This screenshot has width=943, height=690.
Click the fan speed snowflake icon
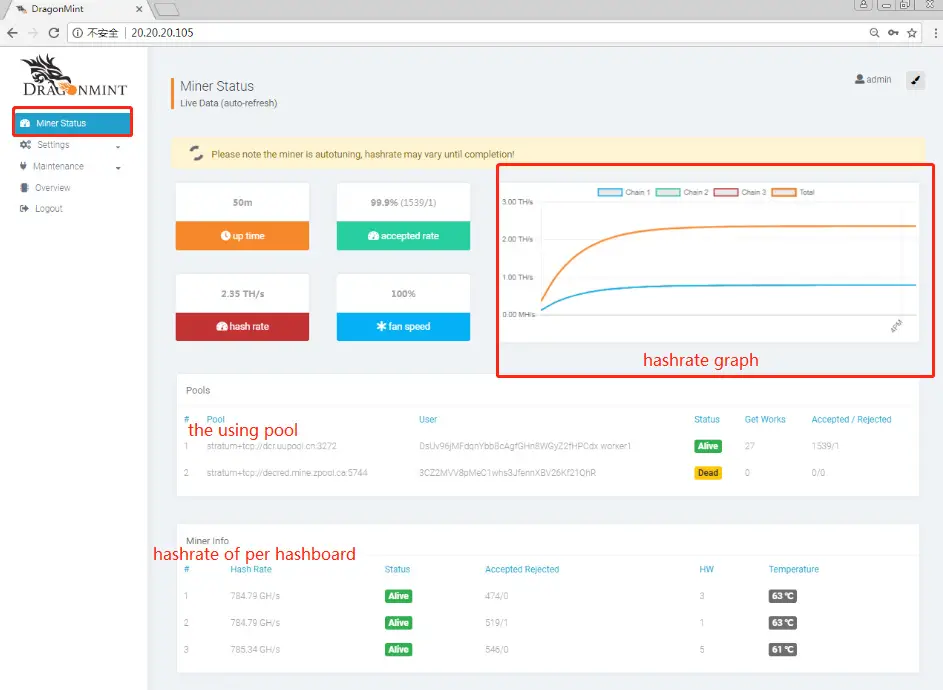[384, 325]
